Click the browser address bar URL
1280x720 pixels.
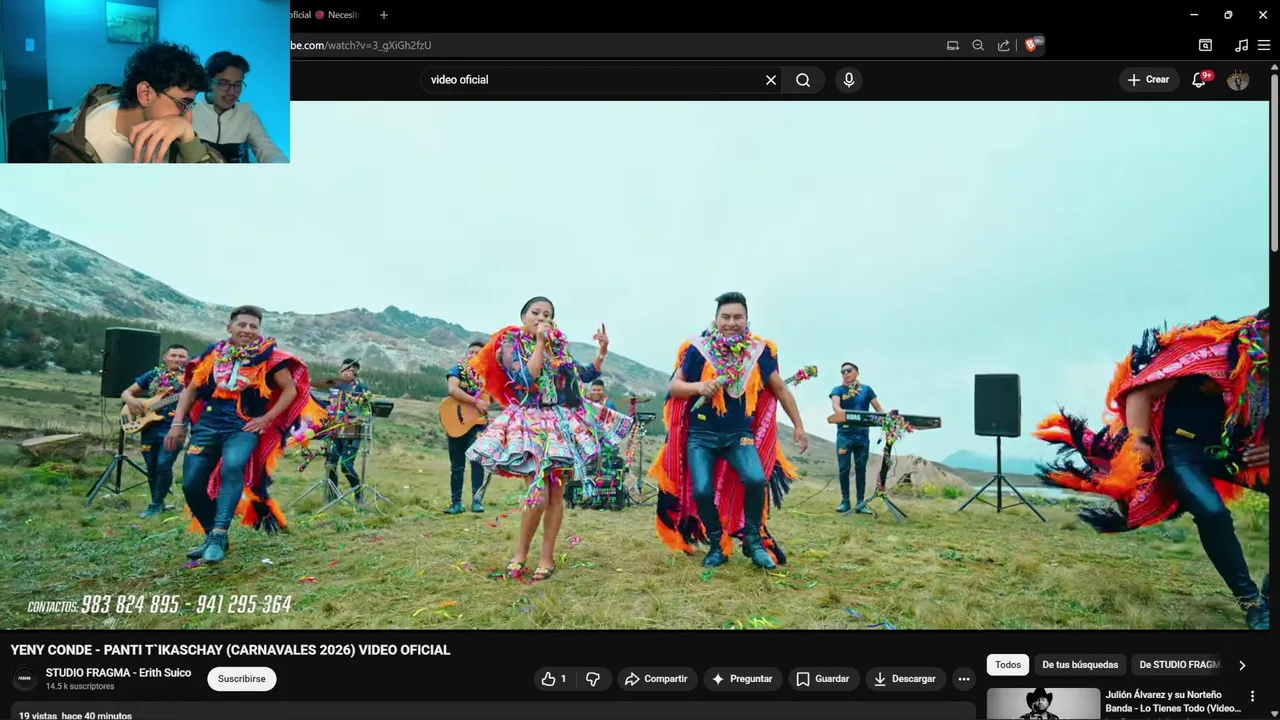click(x=361, y=45)
